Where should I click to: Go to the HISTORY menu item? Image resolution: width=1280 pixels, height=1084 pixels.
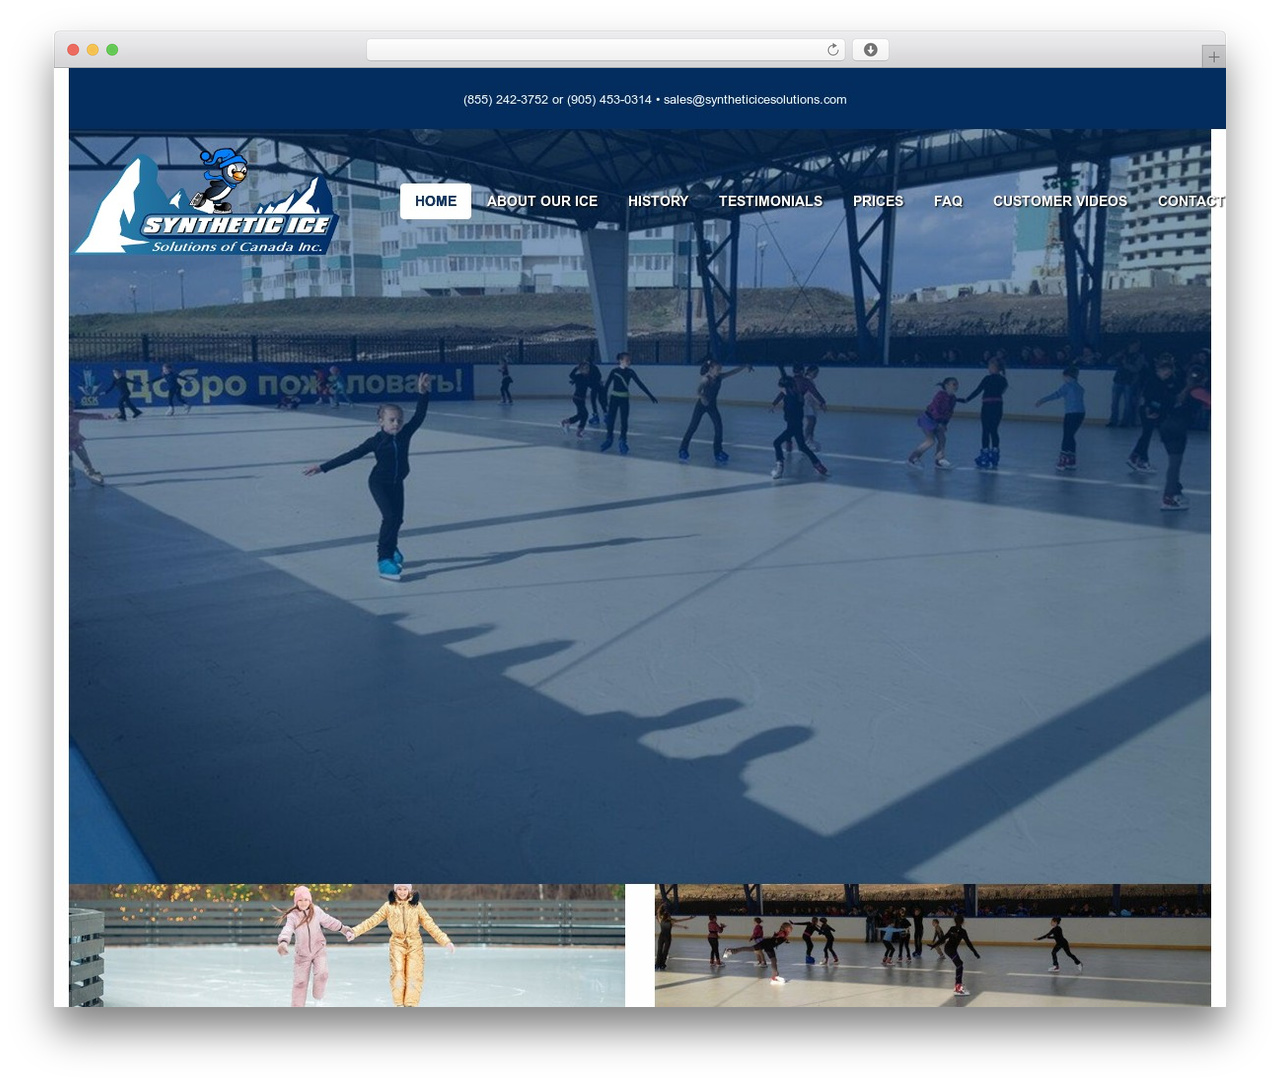coord(658,201)
